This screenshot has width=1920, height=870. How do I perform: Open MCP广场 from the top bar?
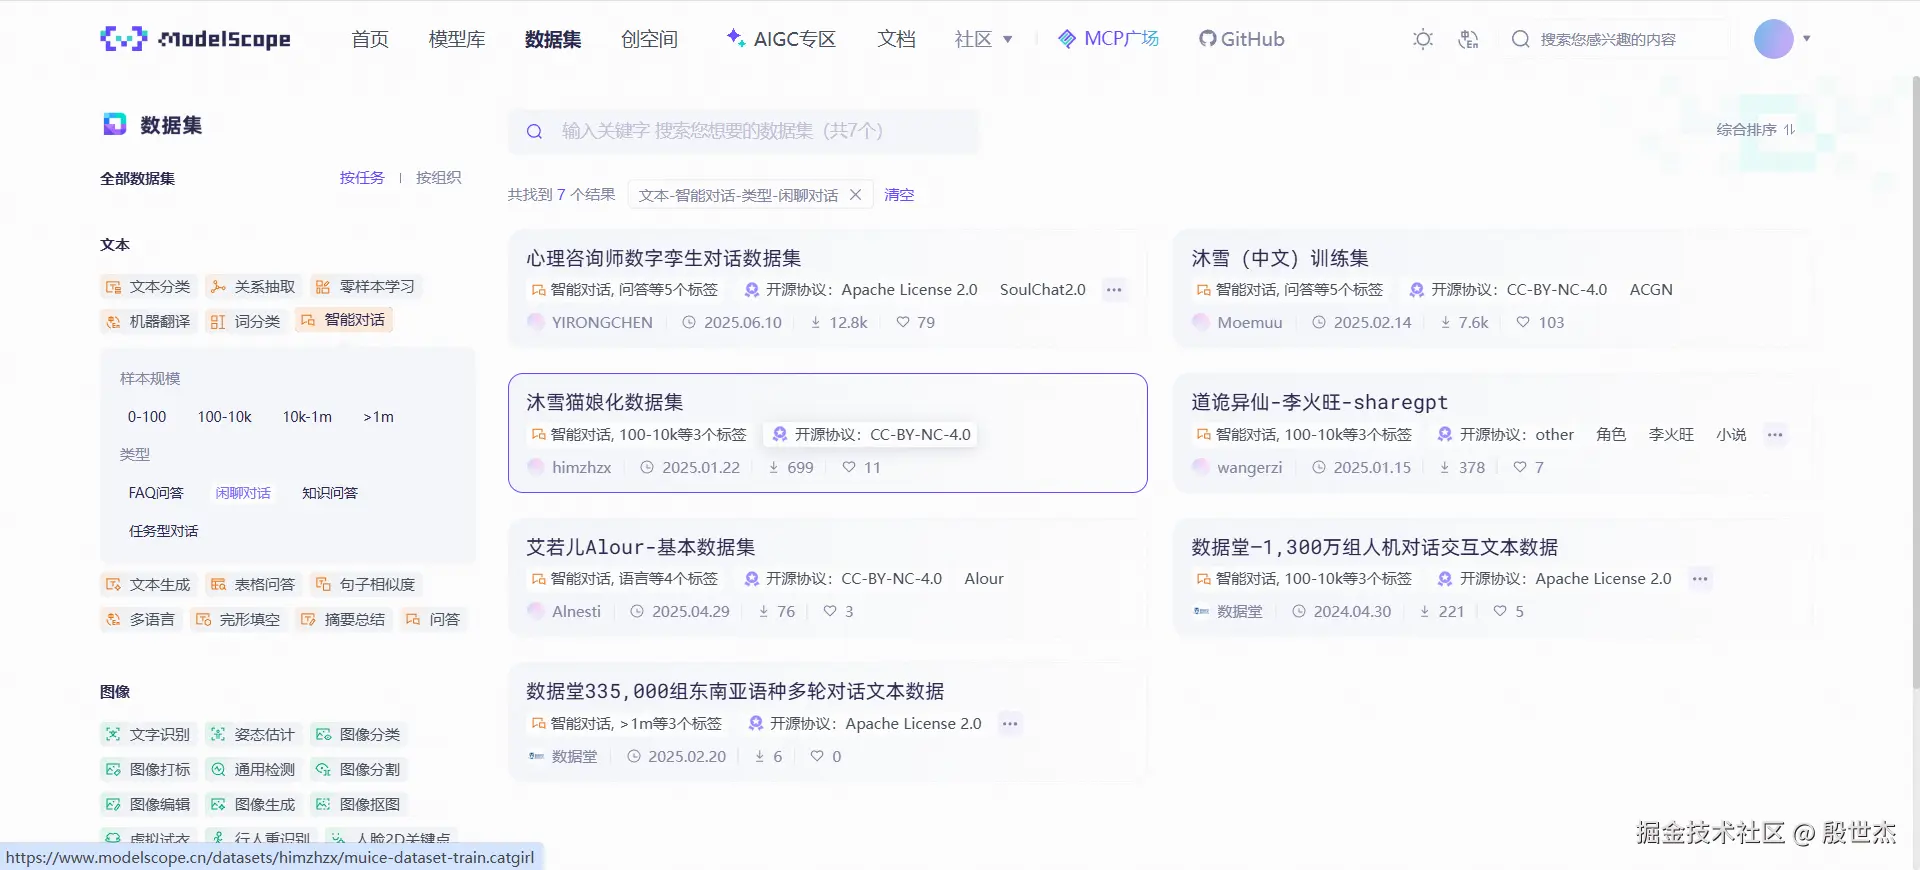(x=1108, y=39)
